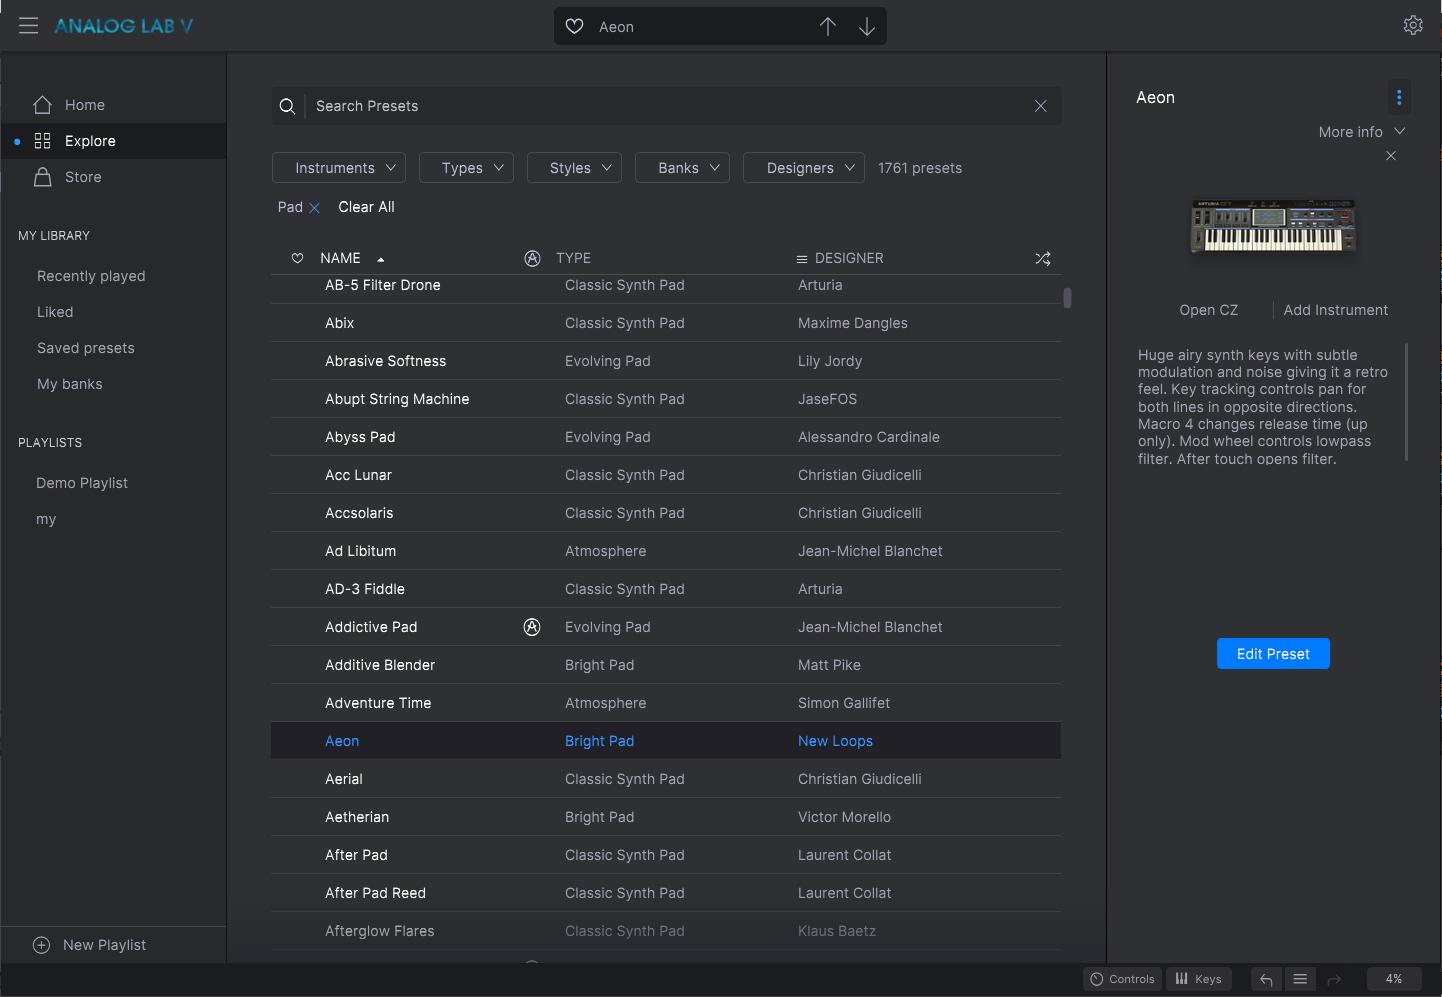This screenshot has height=997, width=1442.
Task: Click the Arturia badge on Addictive Pad
Action: (532, 627)
